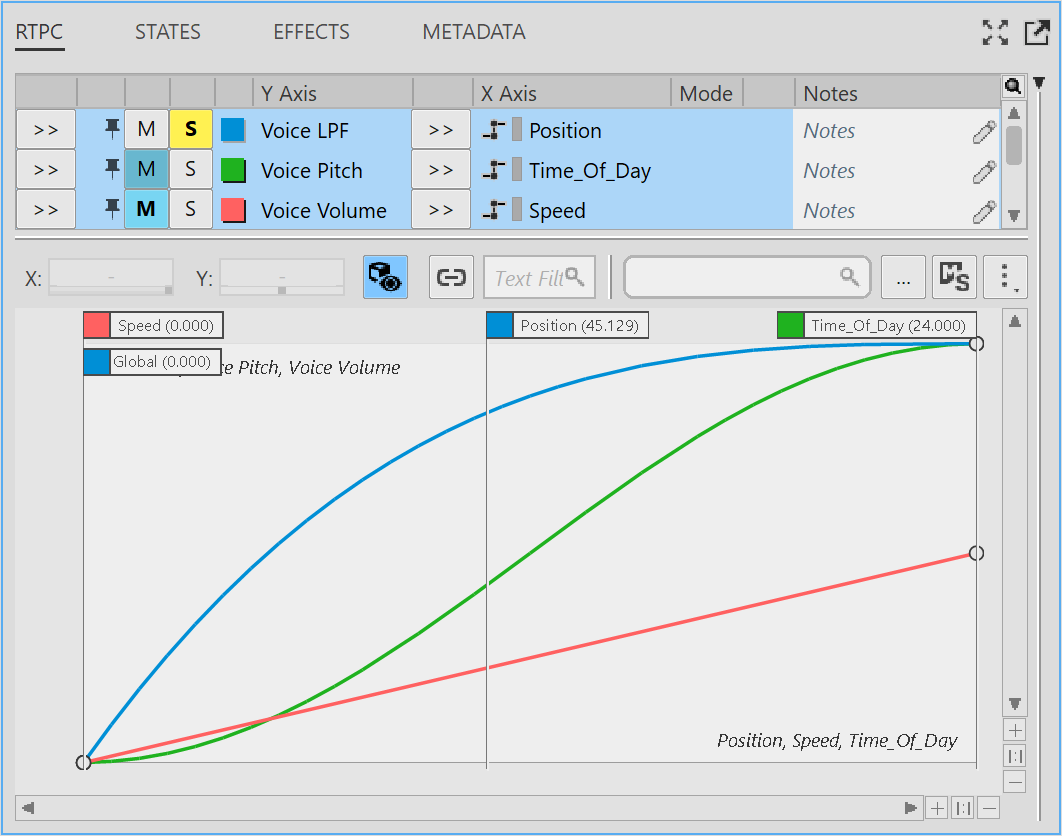The height and width of the screenshot is (836, 1062).
Task: Click the mute/solo reset icon
Action: pyautogui.click(x=954, y=277)
